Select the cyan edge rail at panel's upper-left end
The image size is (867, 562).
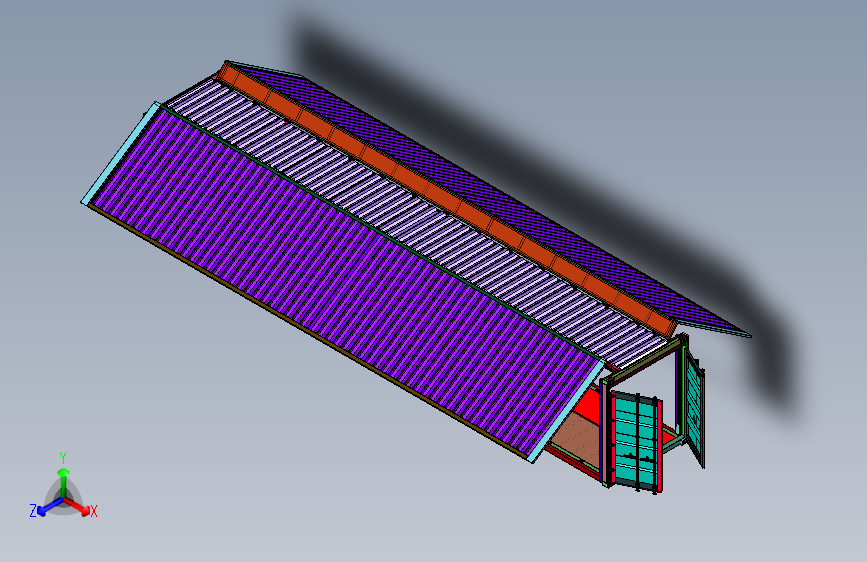tap(121, 153)
